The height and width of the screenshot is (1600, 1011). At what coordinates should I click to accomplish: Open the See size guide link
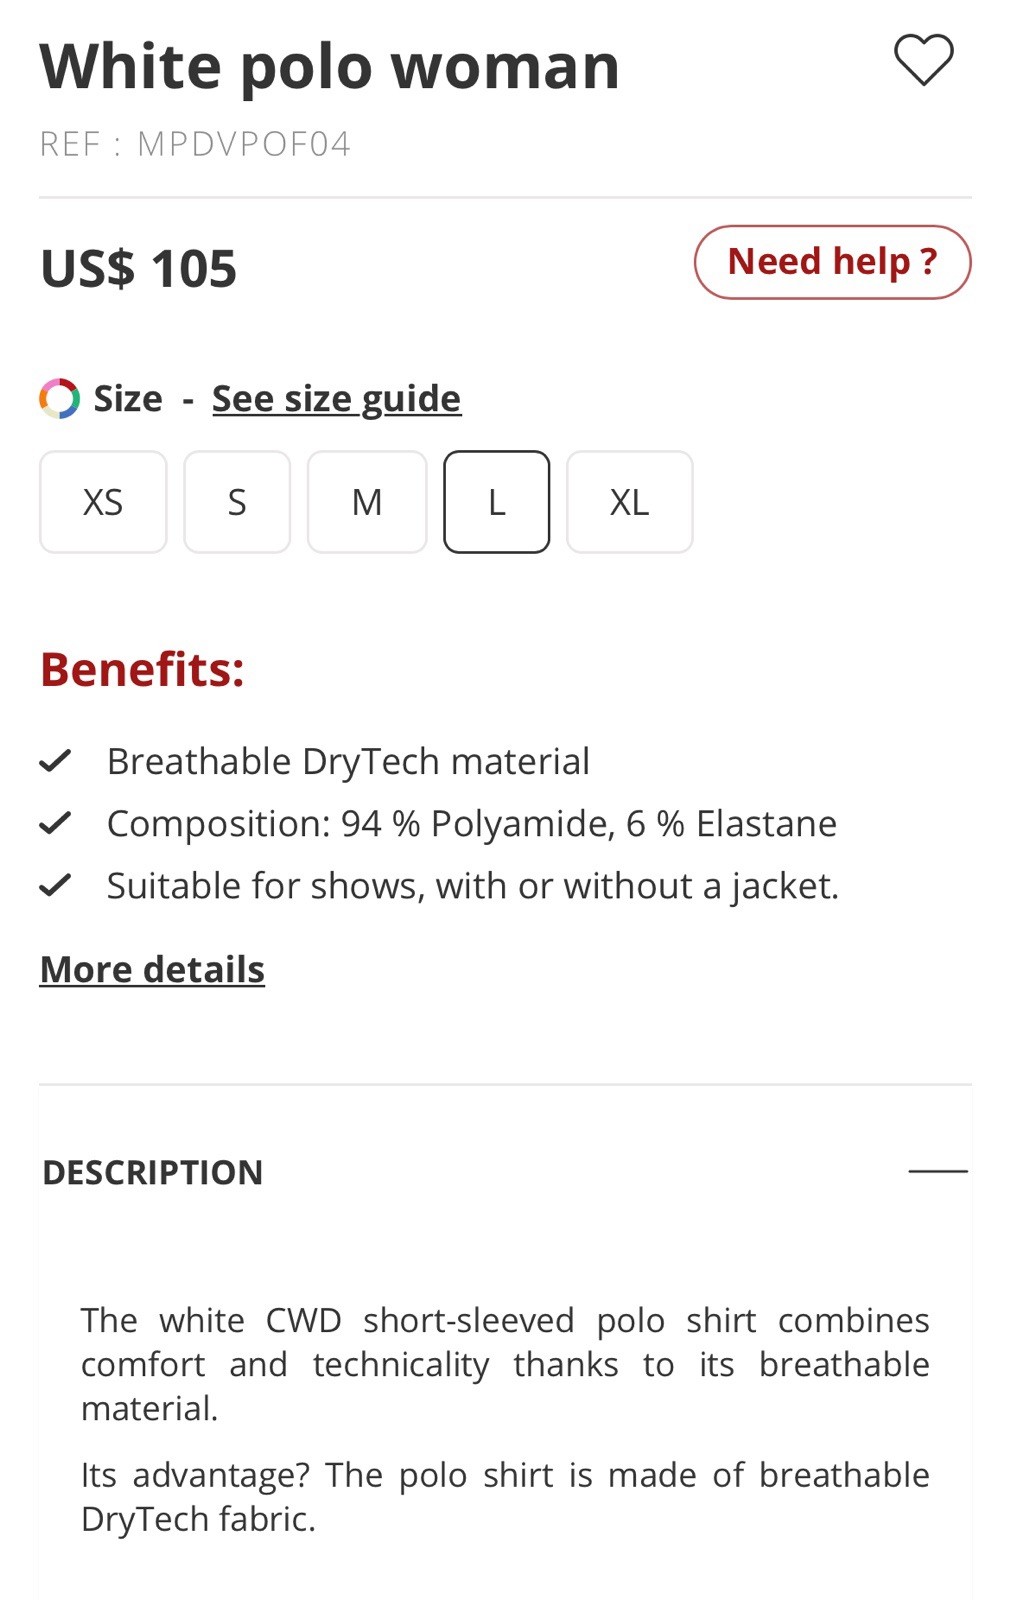336,398
